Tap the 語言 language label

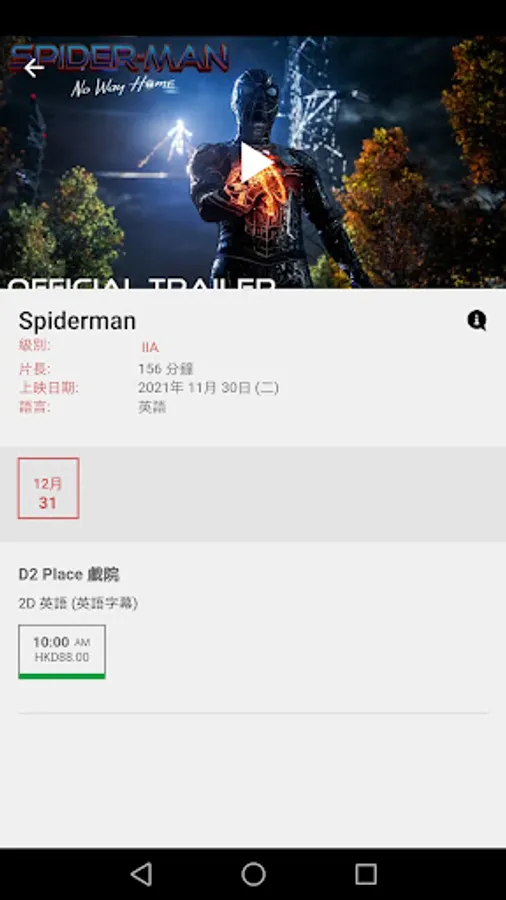point(34,407)
